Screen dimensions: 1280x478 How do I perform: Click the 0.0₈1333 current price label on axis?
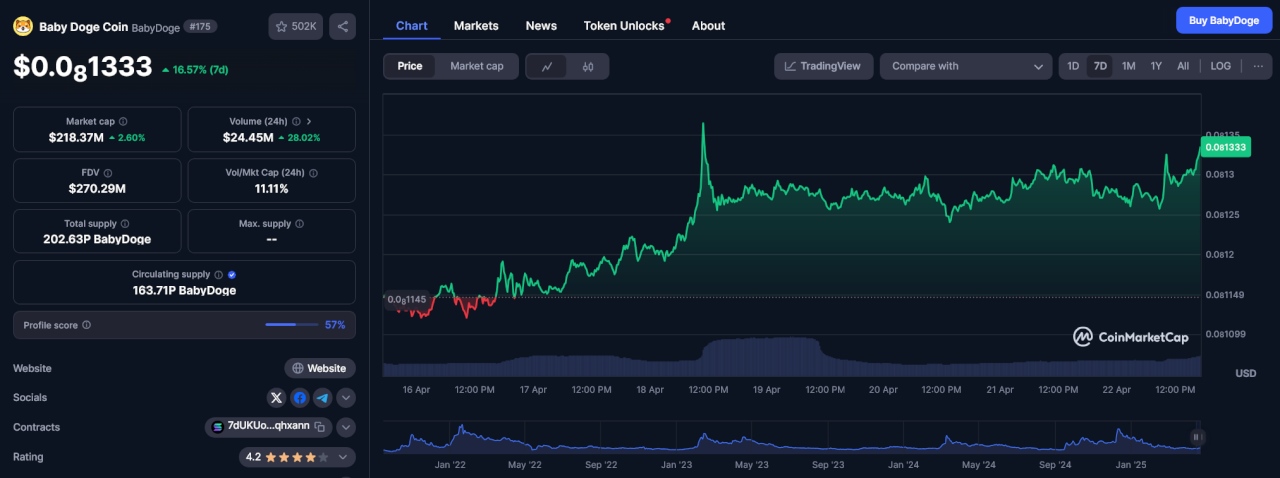click(1225, 147)
